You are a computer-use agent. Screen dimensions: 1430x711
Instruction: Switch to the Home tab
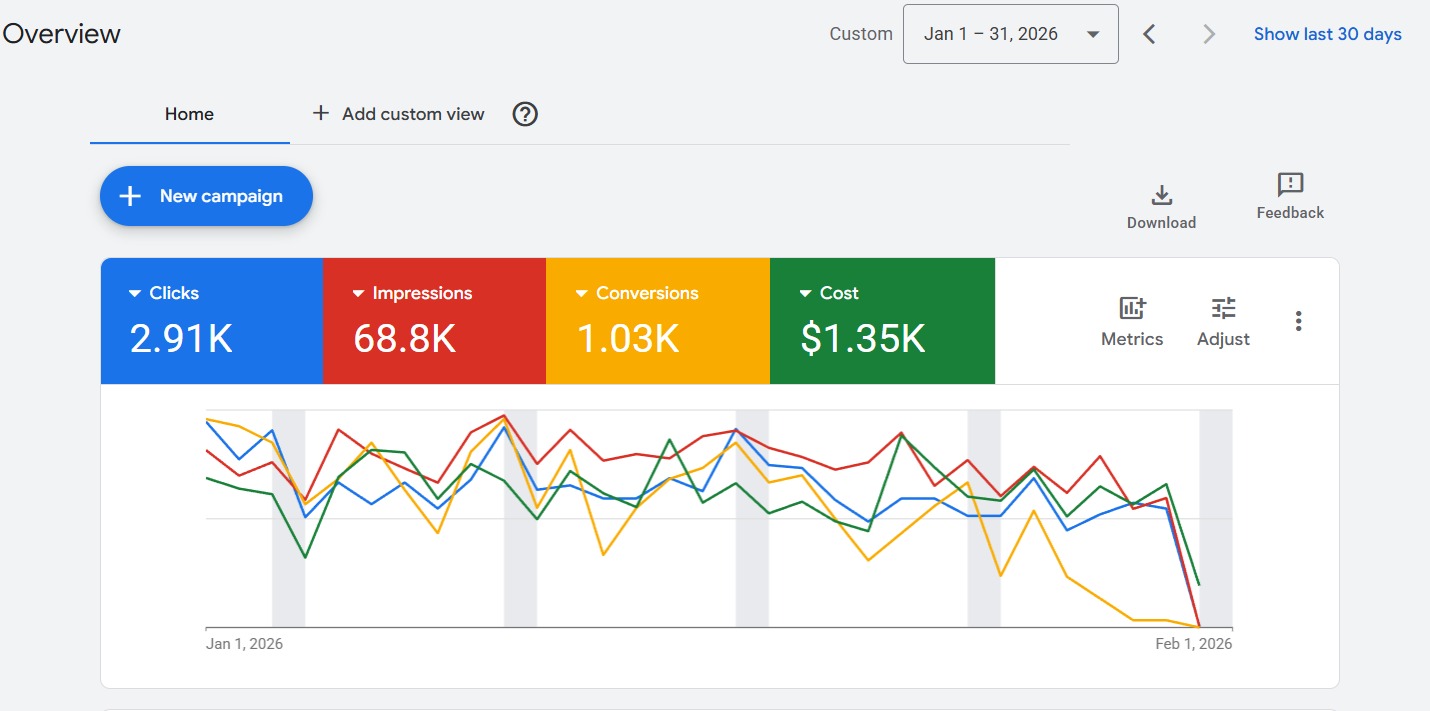[x=189, y=114]
